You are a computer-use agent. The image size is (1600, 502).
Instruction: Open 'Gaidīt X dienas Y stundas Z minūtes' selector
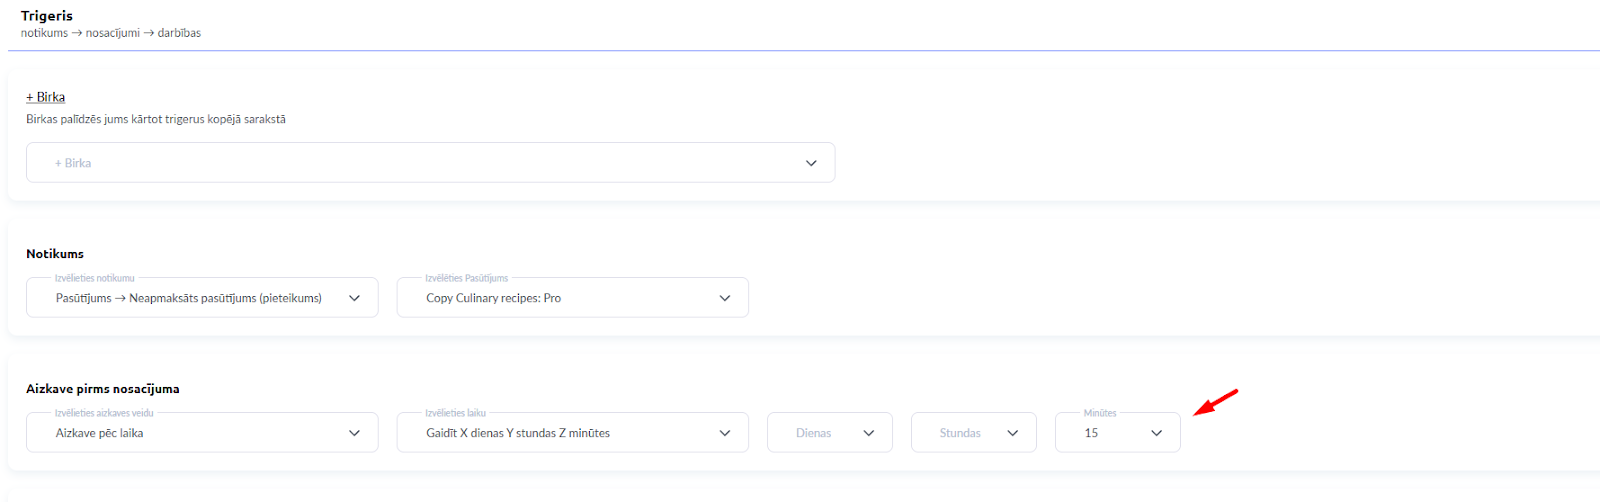560,433
